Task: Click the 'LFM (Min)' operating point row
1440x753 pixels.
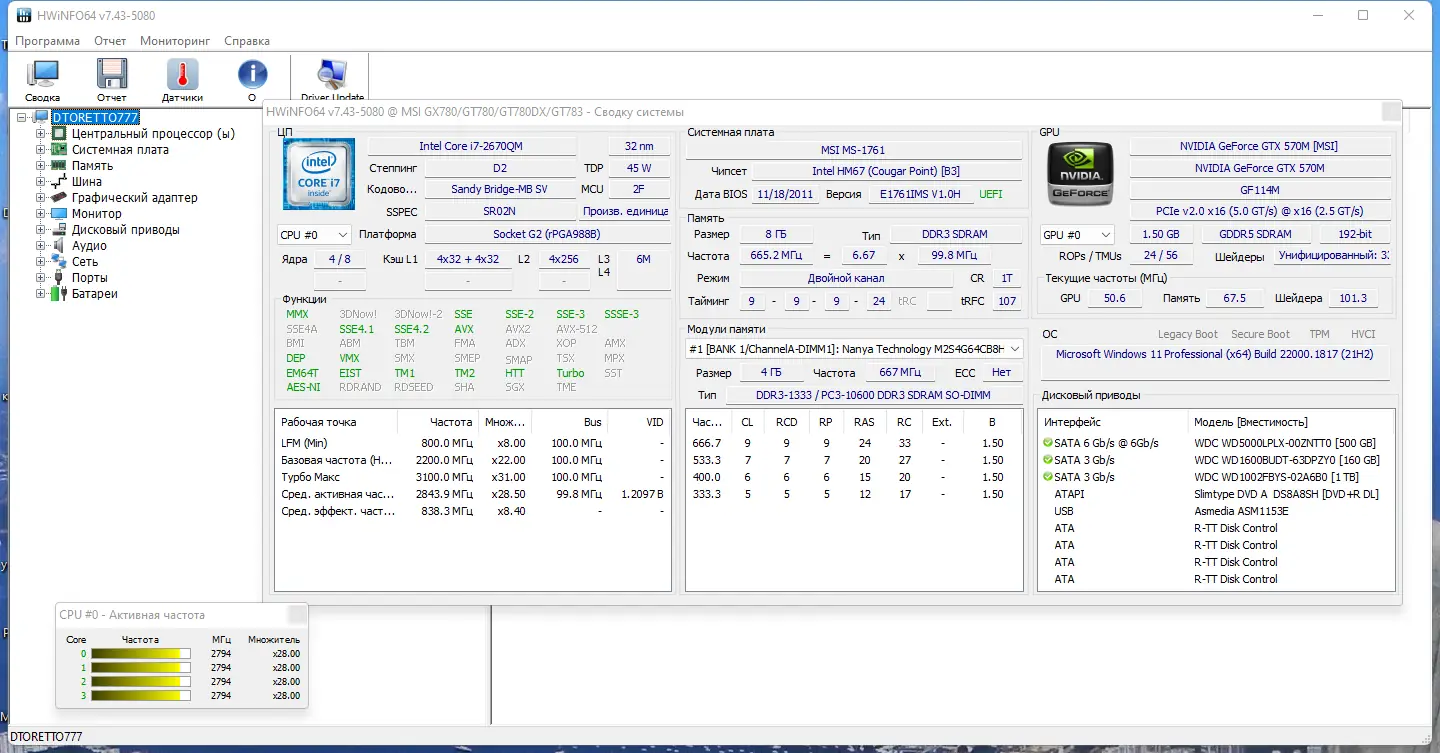Action: pos(472,443)
